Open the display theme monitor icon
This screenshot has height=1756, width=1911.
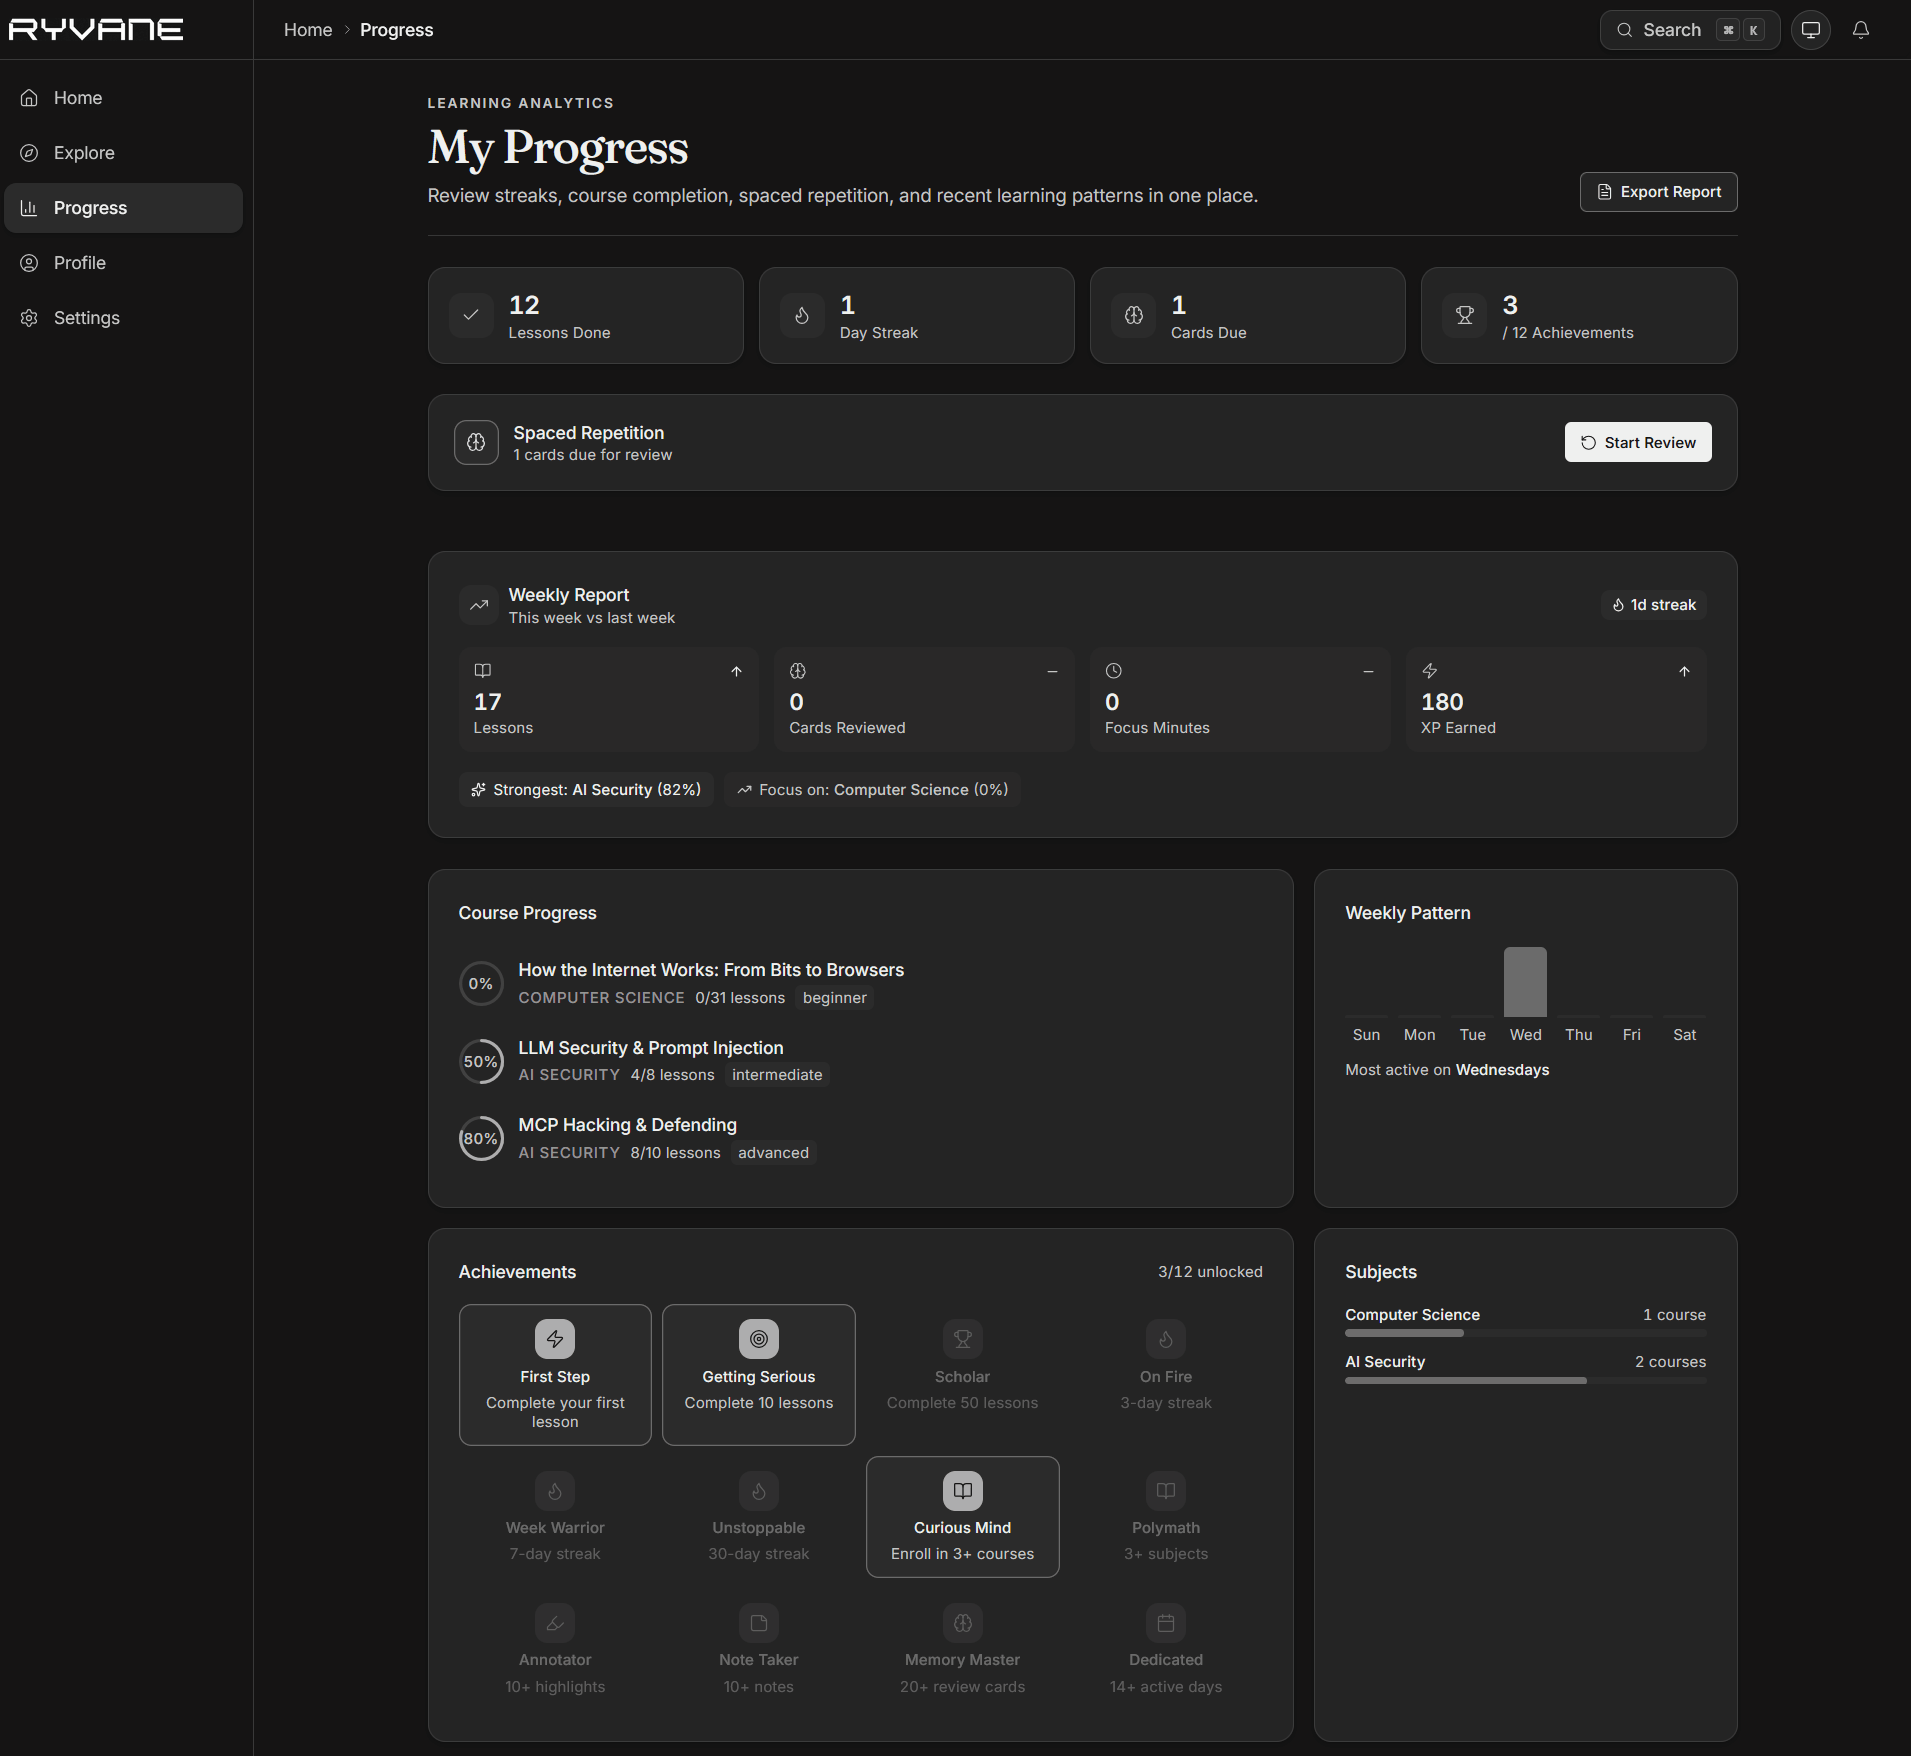pos(1810,30)
